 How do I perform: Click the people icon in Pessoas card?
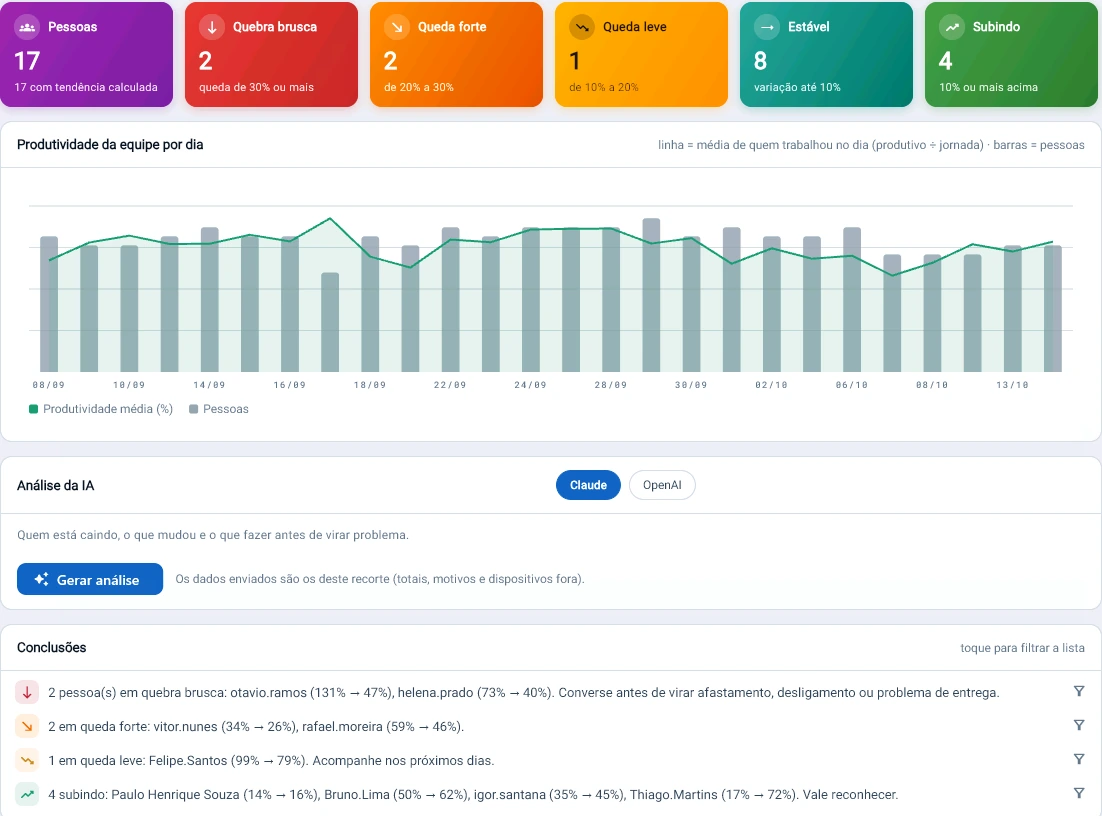[27, 27]
